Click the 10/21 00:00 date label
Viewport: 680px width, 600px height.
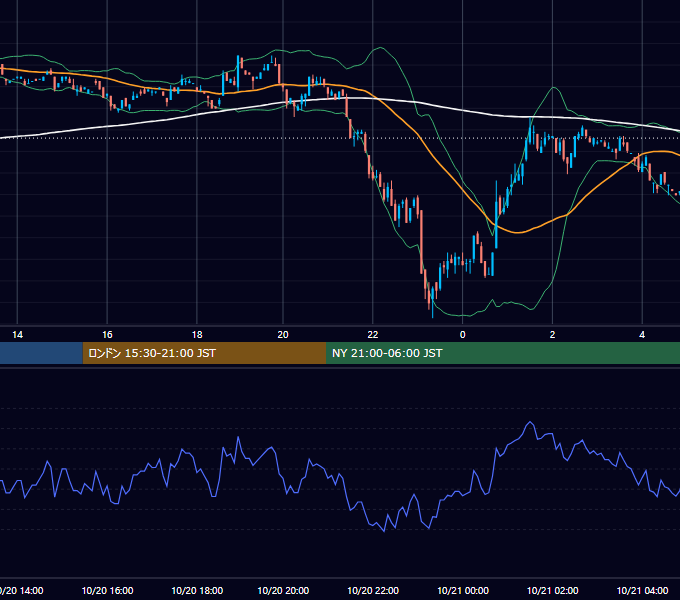click(463, 590)
